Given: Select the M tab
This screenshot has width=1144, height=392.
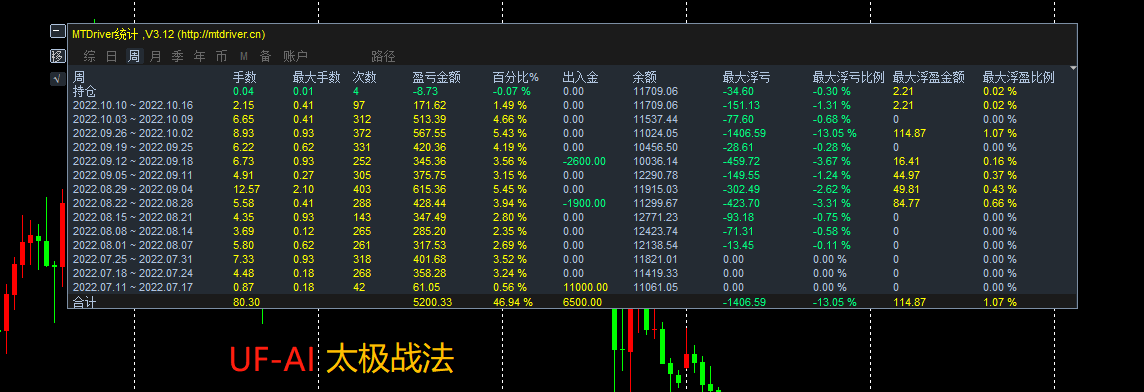Looking at the screenshot, I should click(244, 56).
